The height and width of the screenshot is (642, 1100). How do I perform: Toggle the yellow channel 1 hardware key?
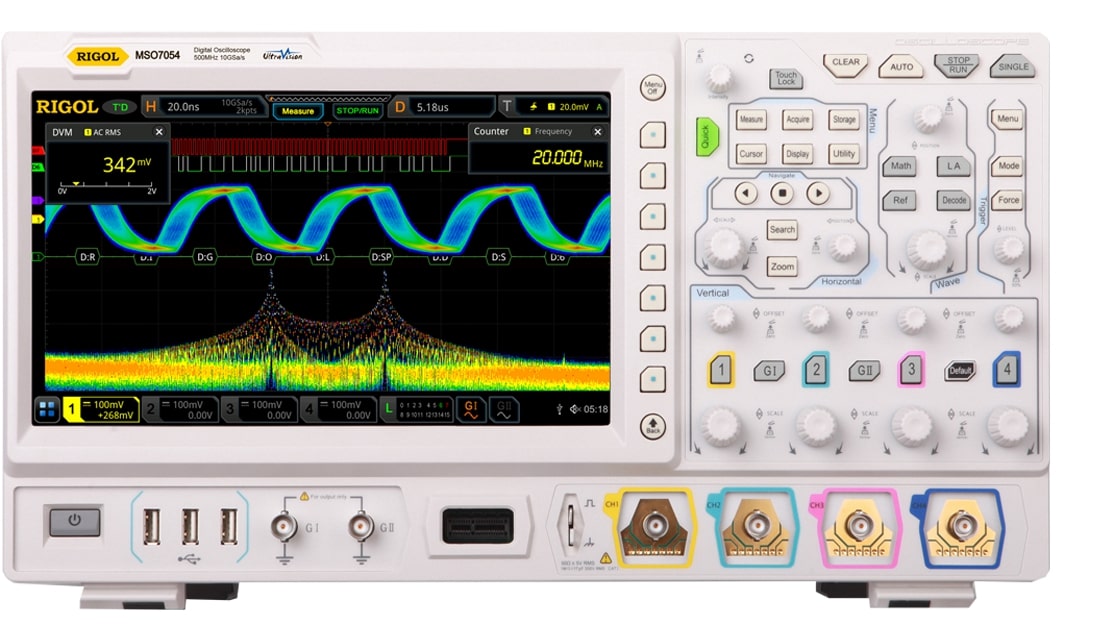coord(720,370)
